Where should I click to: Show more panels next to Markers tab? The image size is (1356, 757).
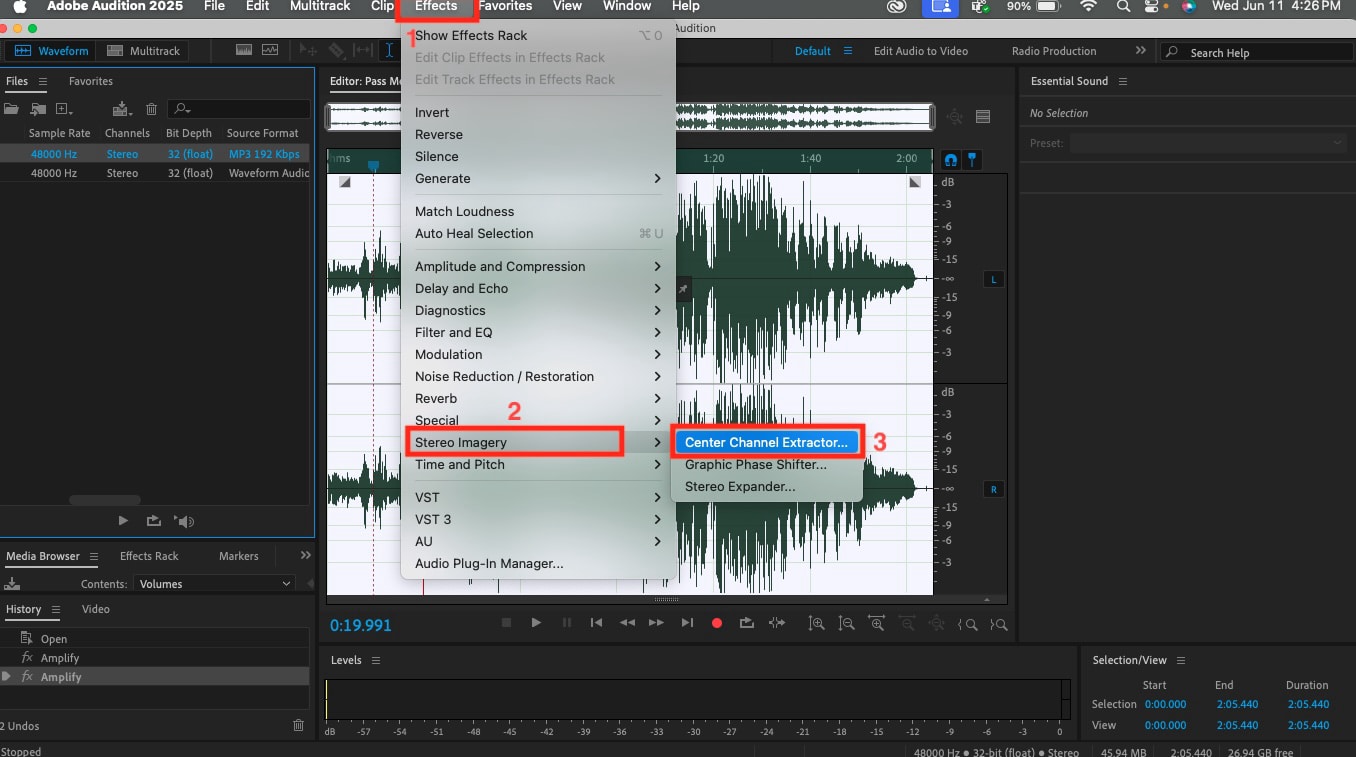[x=306, y=555]
